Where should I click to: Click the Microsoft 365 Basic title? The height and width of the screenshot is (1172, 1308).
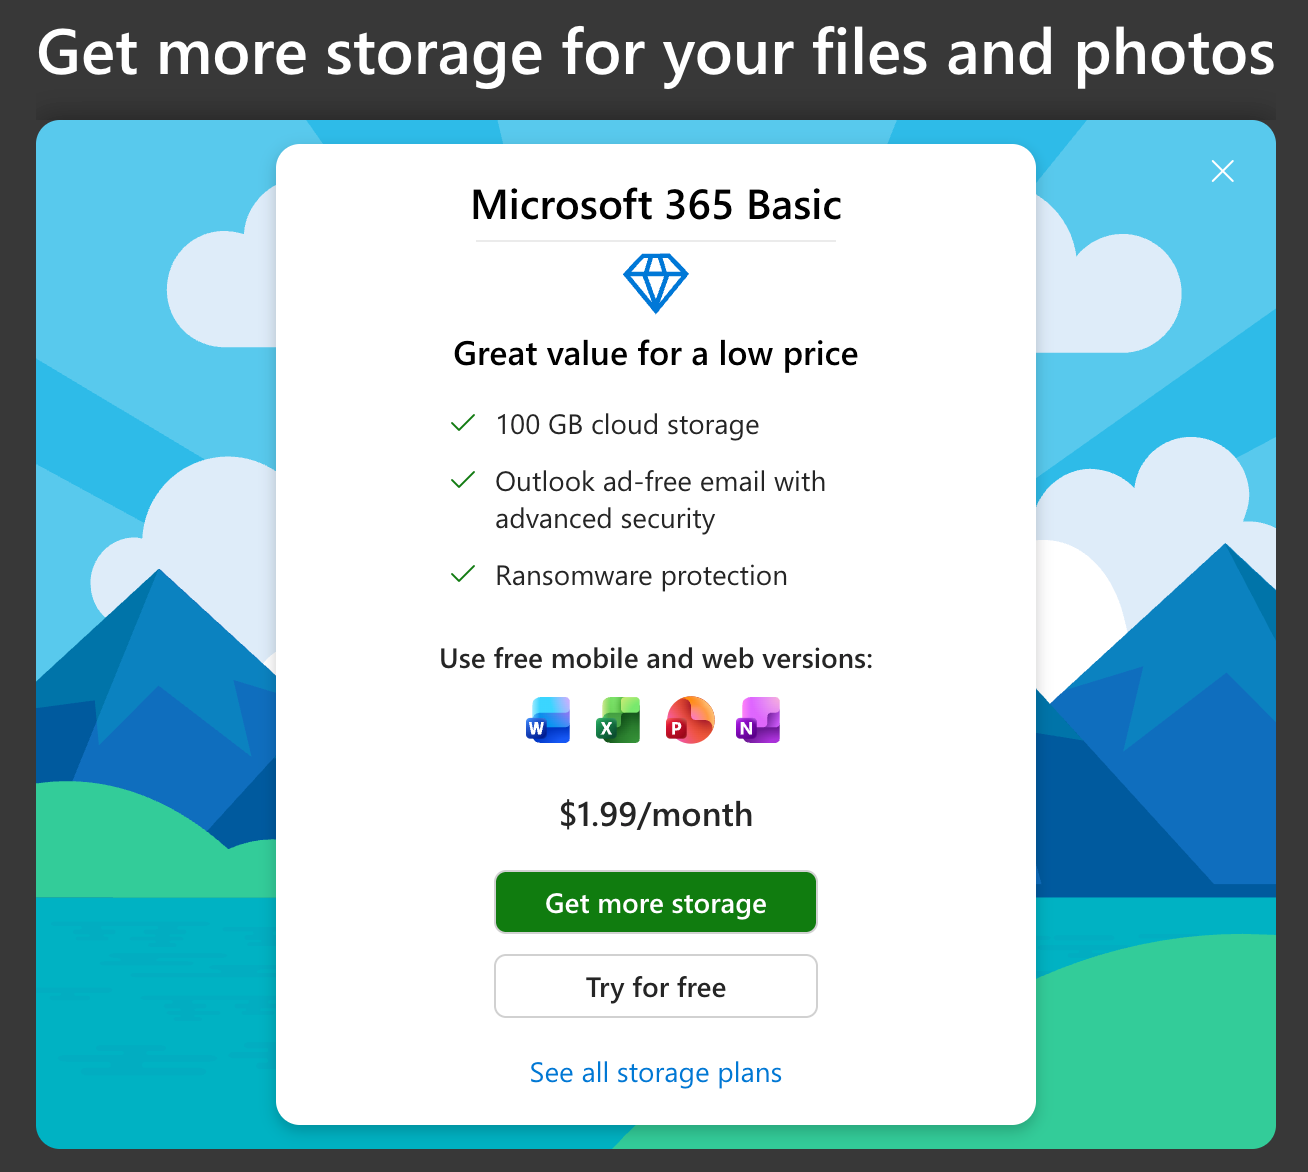point(656,205)
